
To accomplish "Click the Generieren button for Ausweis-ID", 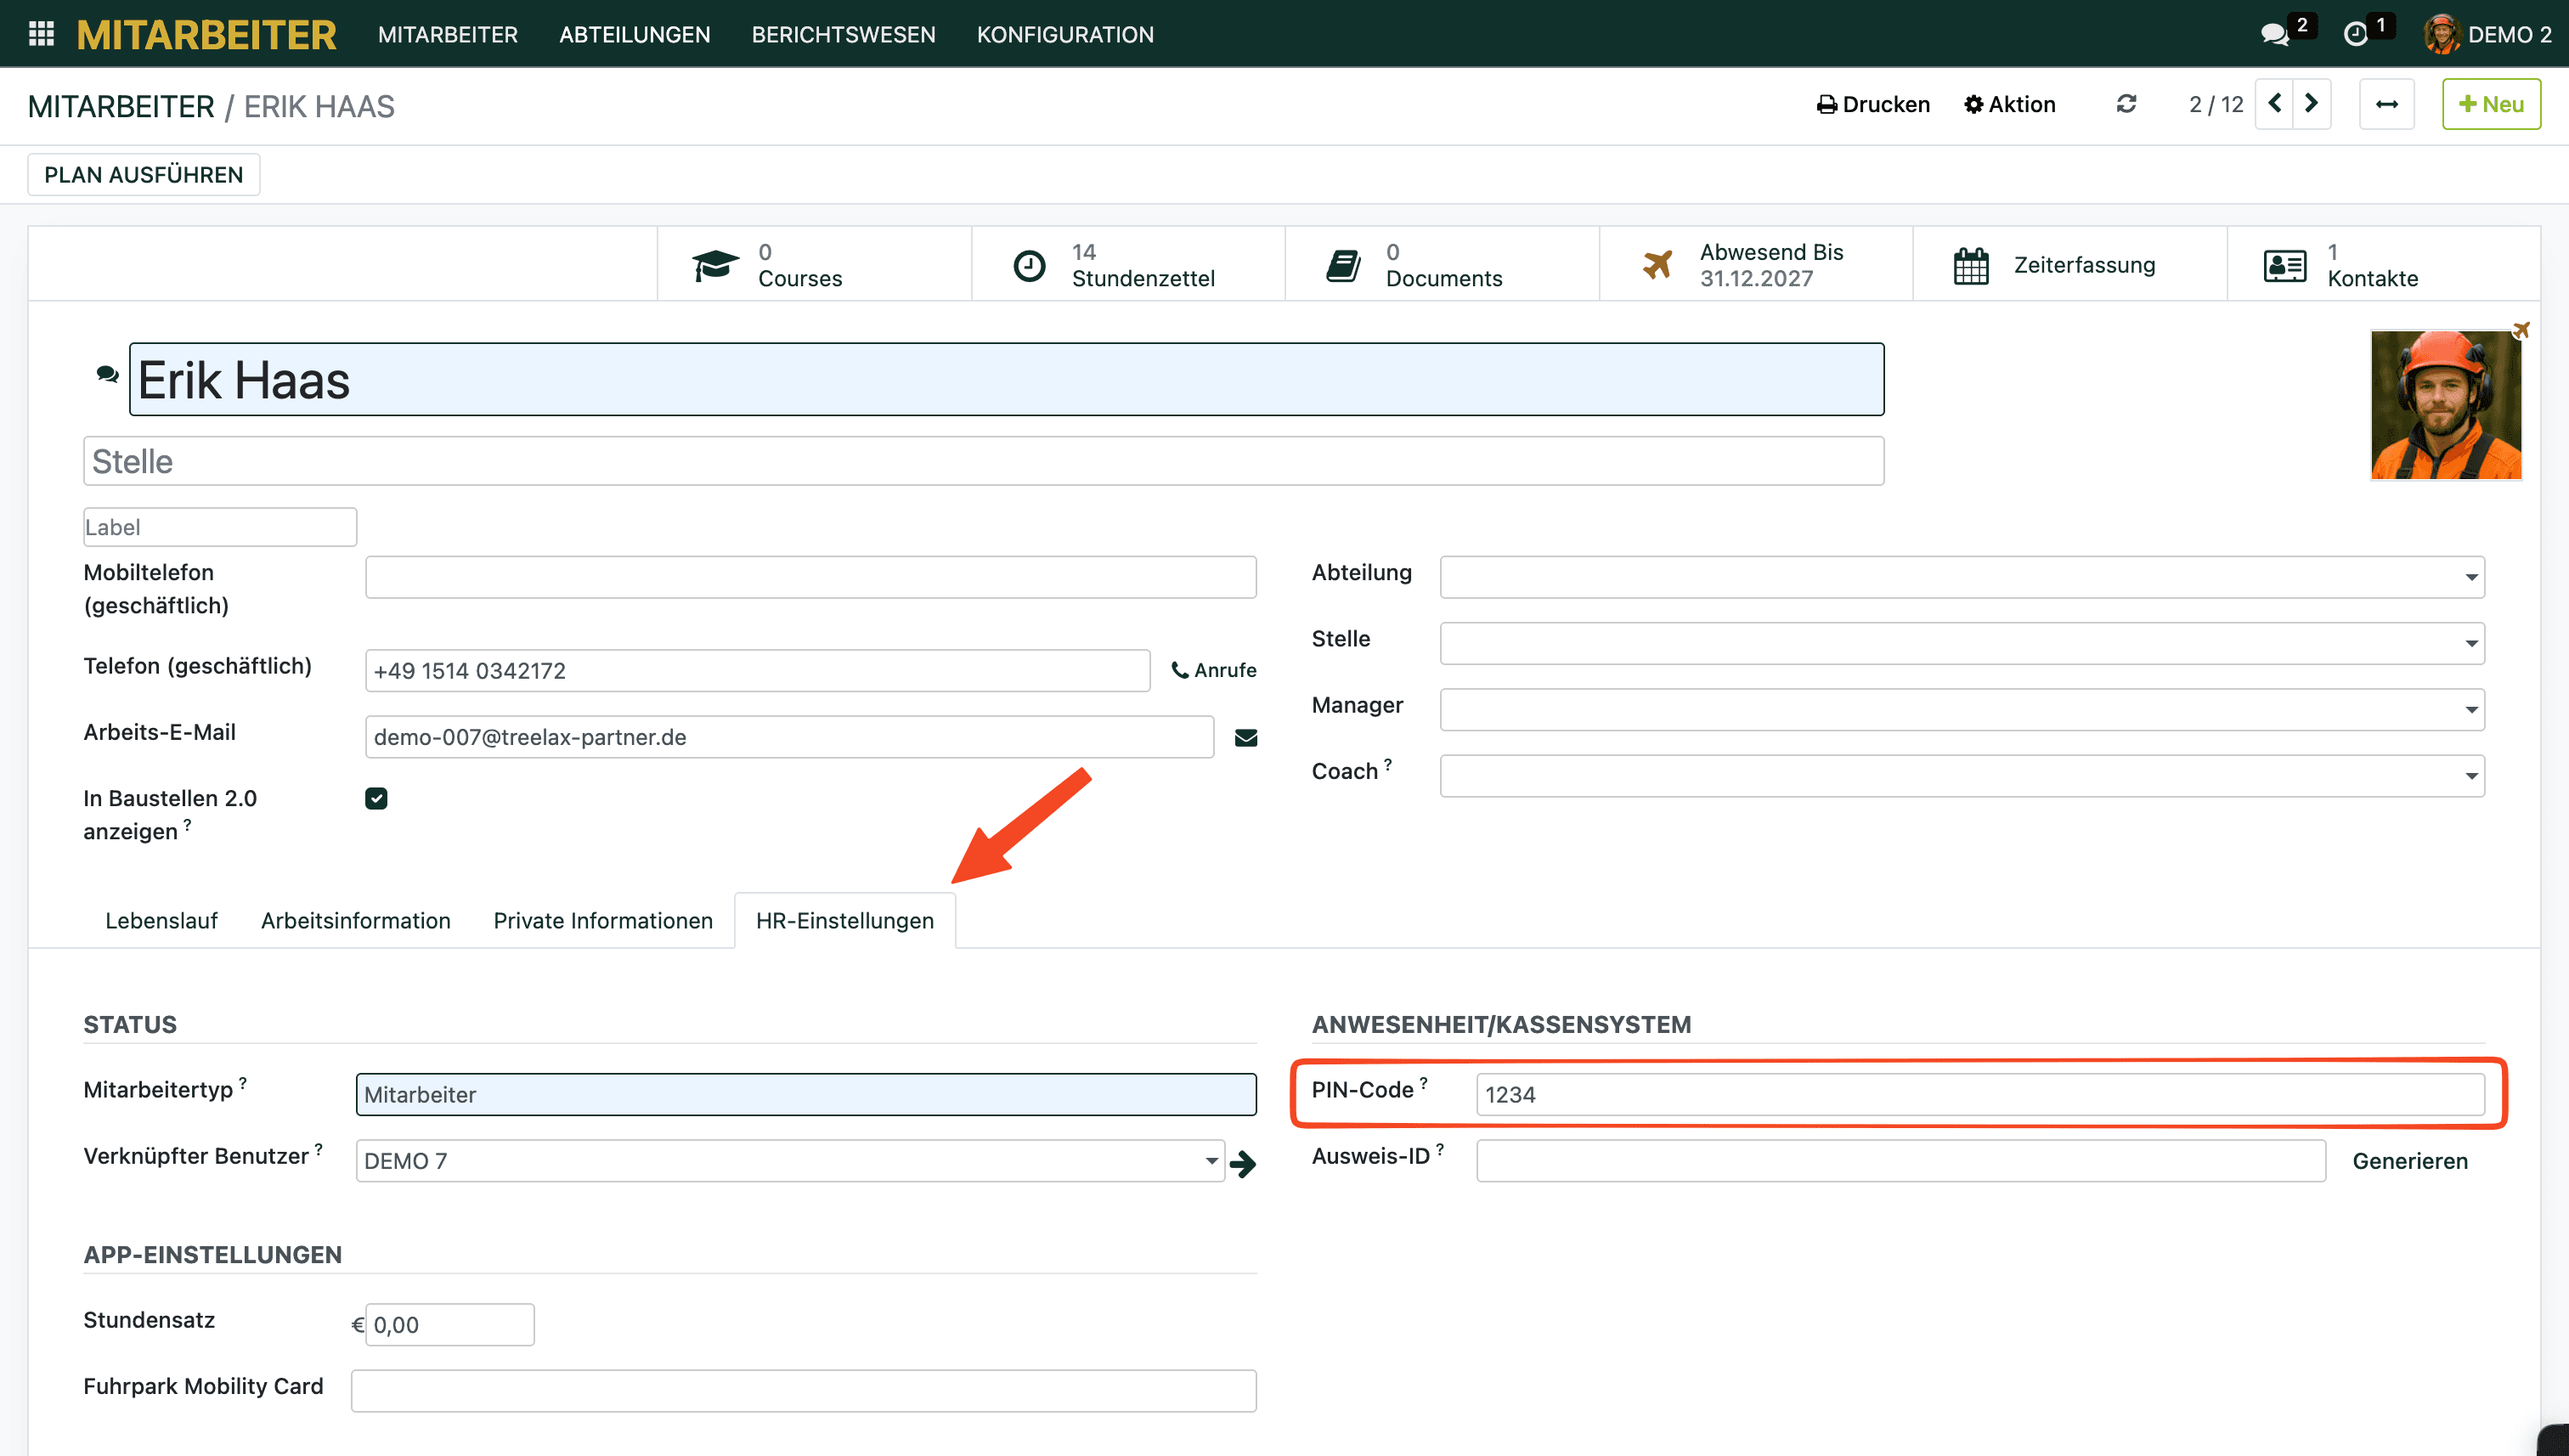I will pos(2409,1161).
